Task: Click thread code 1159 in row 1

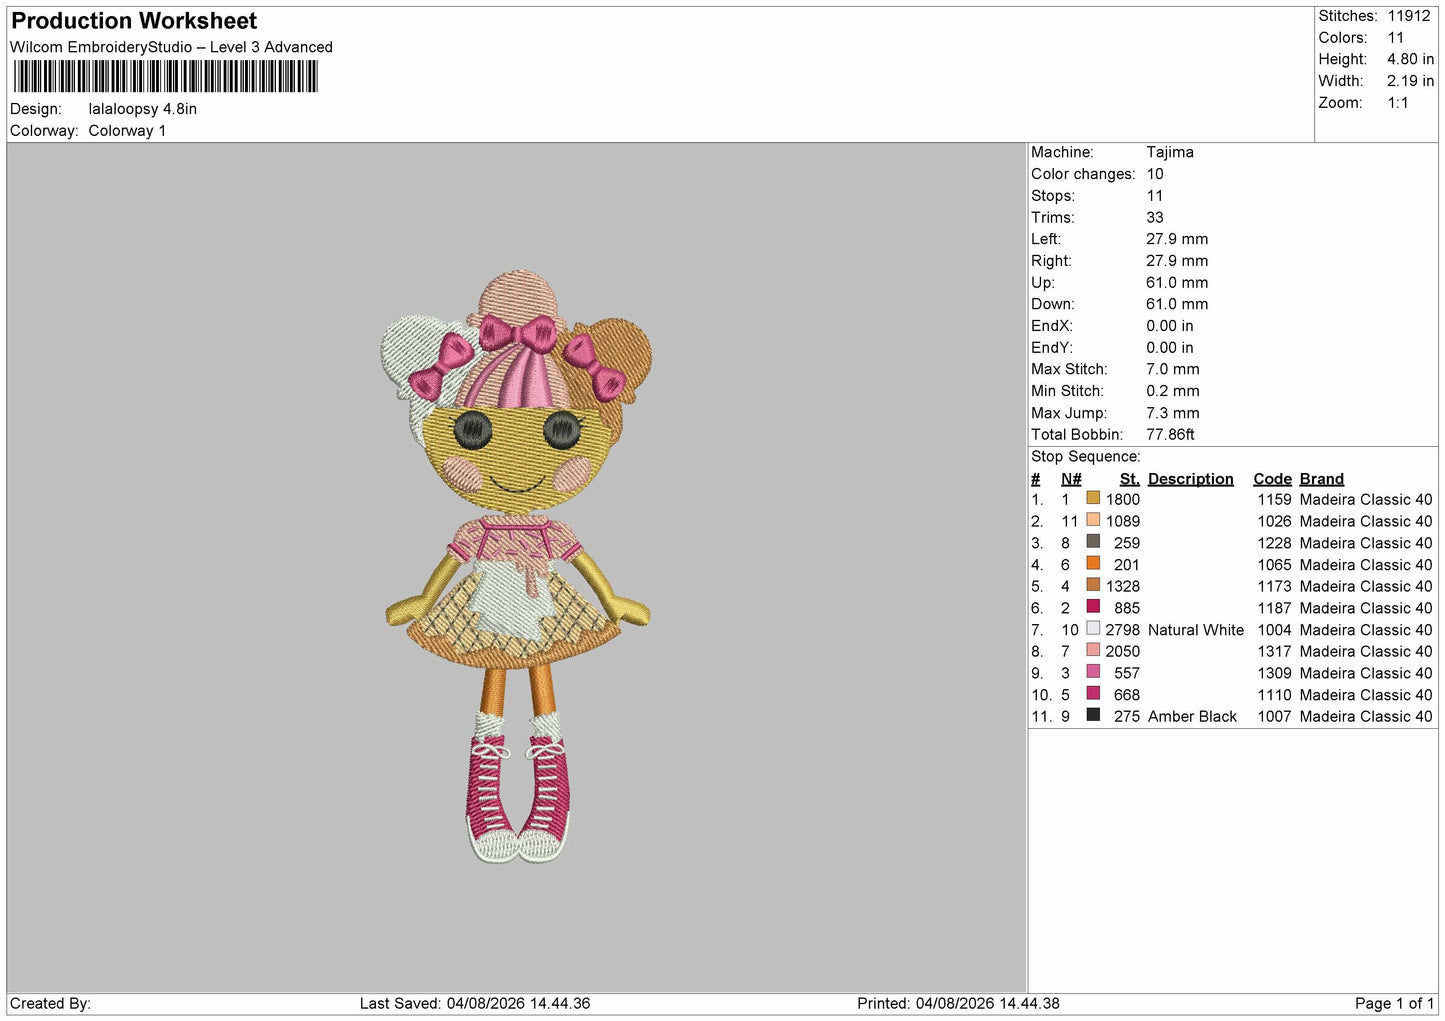Action: (1275, 499)
